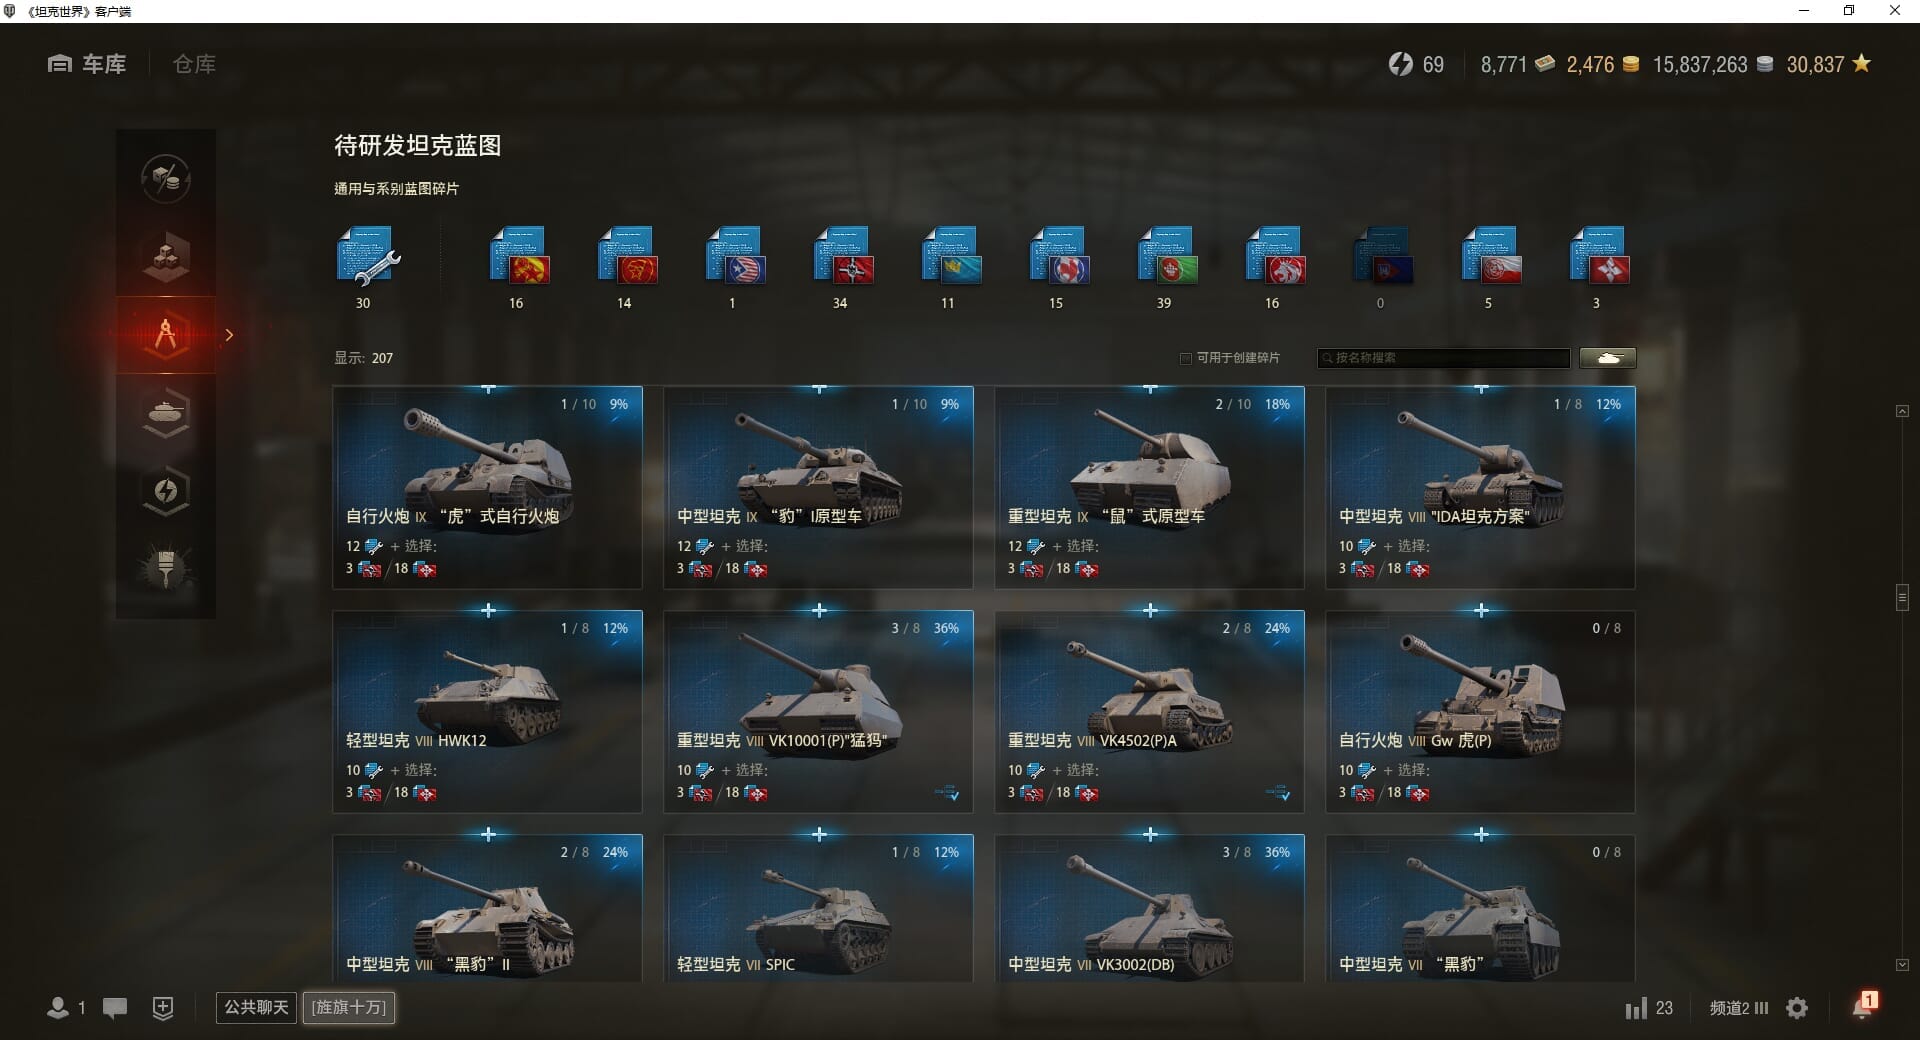The height and width of the screenshot is (1040, 1920).
Task: Click the 按名称搜索 search field
Action: (x=1444, y=358)
